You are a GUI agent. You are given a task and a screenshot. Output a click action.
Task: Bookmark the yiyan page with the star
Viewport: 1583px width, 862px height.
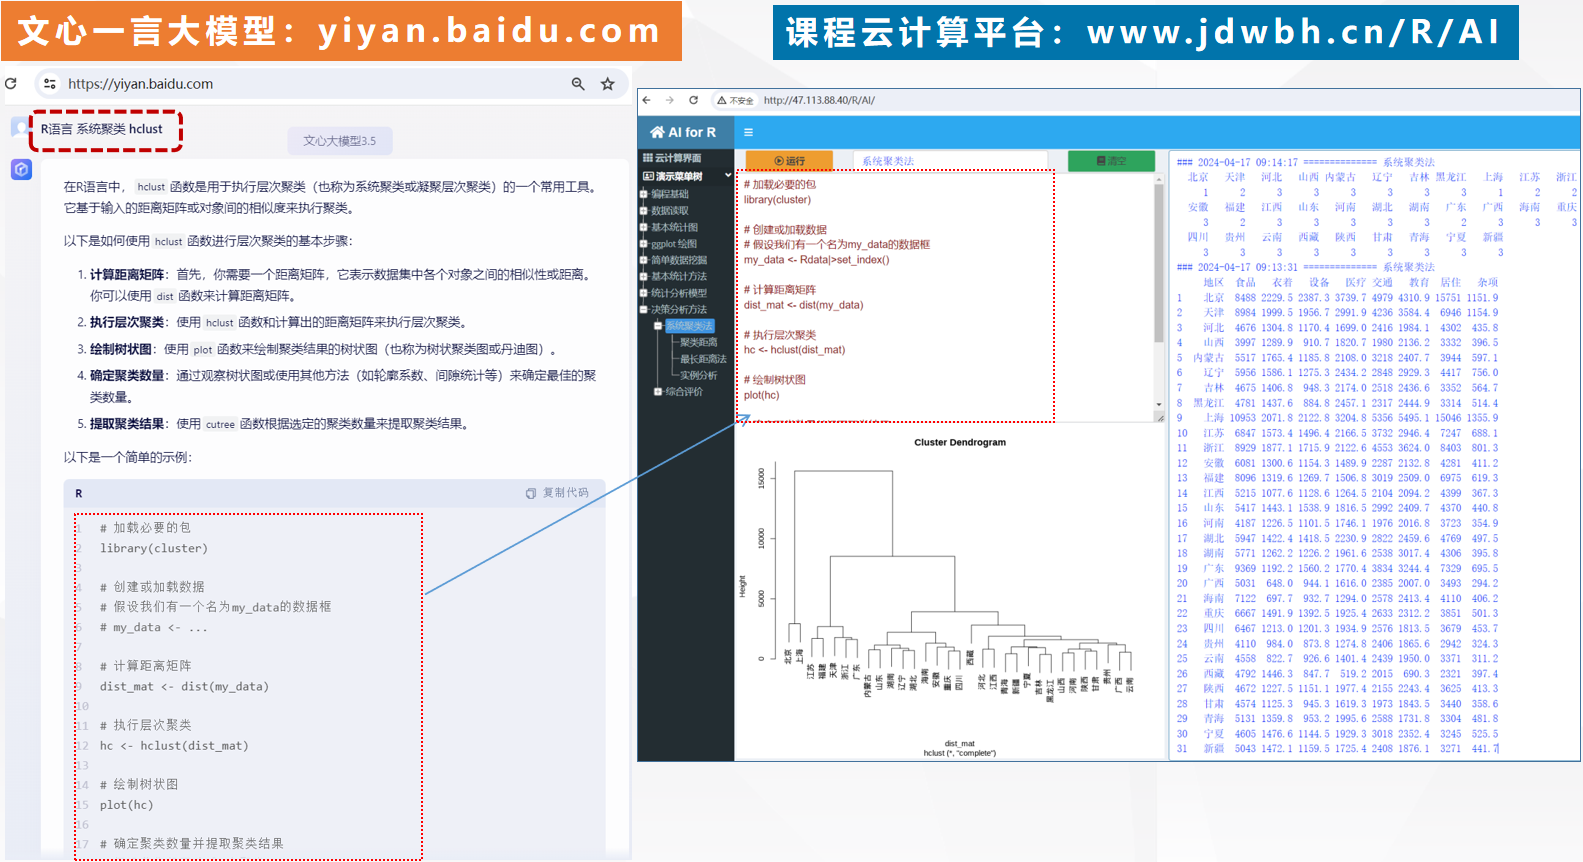[607, 84]
